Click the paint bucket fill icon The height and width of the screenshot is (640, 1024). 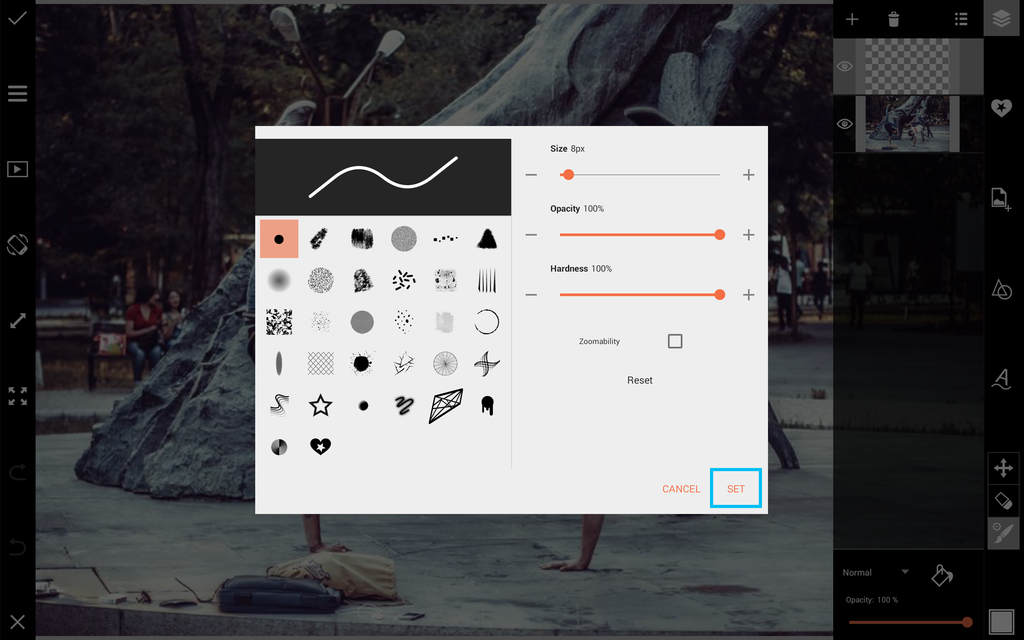click(x=942, y=575)
